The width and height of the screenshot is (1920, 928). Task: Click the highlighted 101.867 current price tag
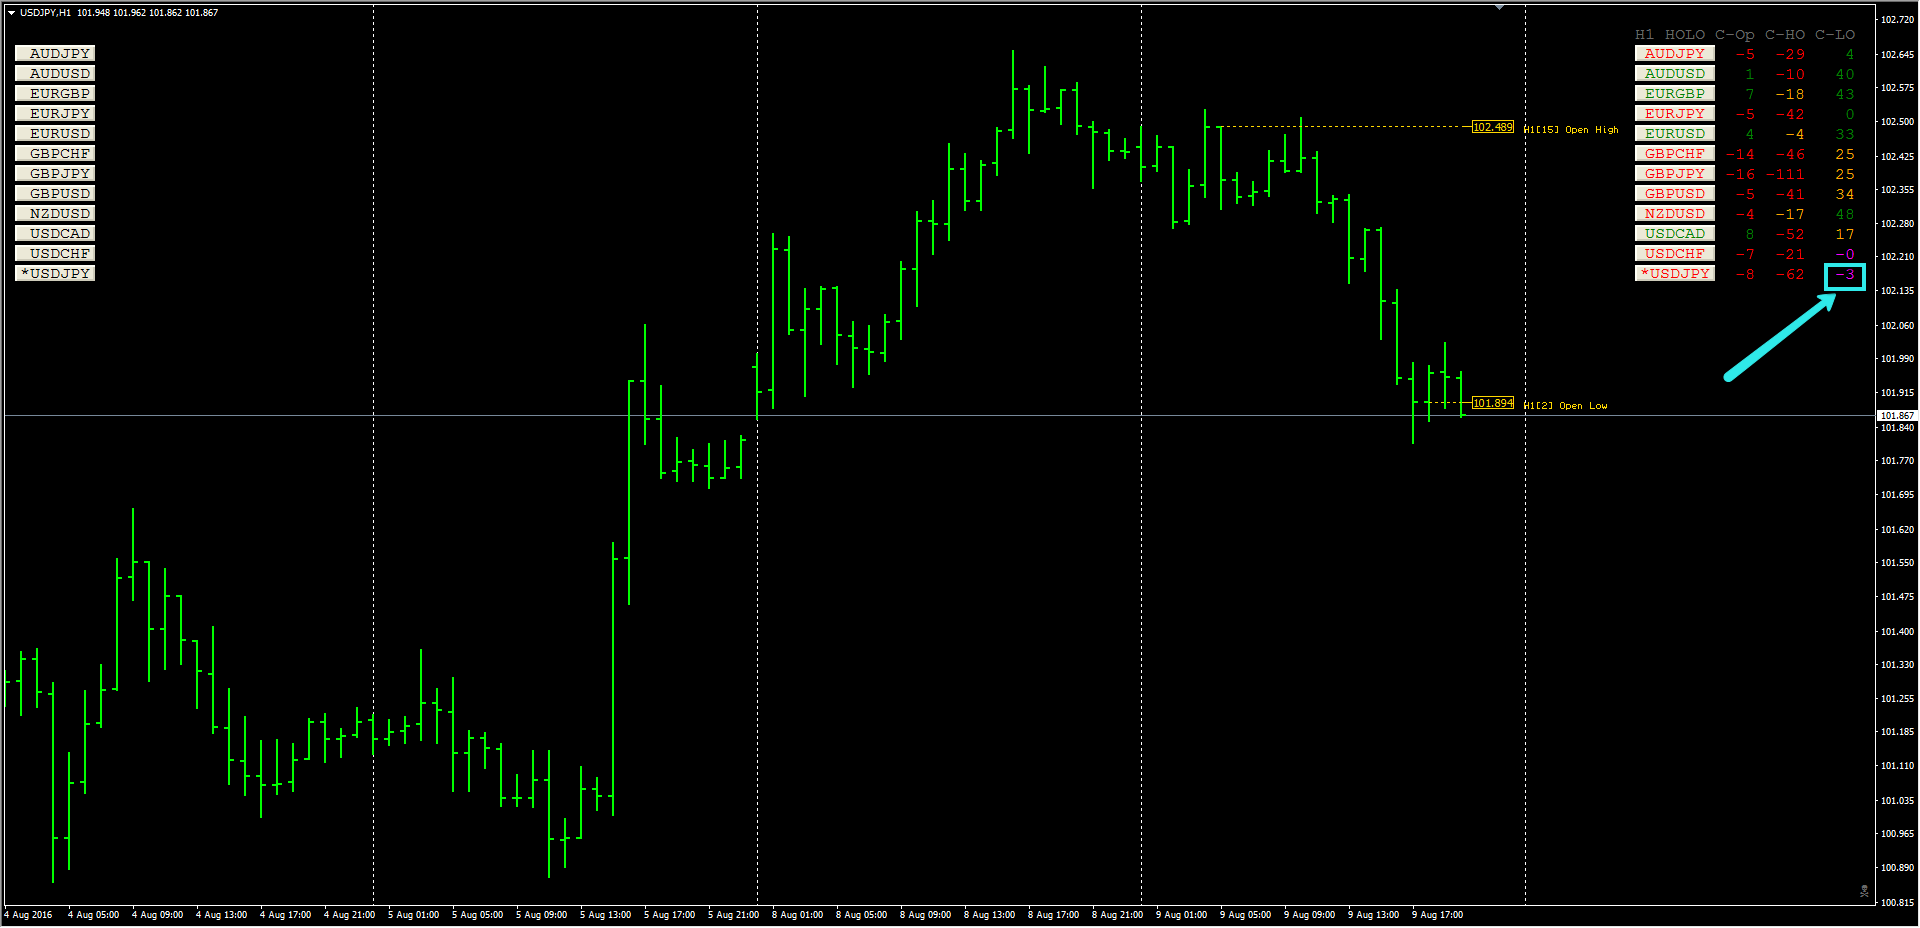click(x=1897, y=415)
